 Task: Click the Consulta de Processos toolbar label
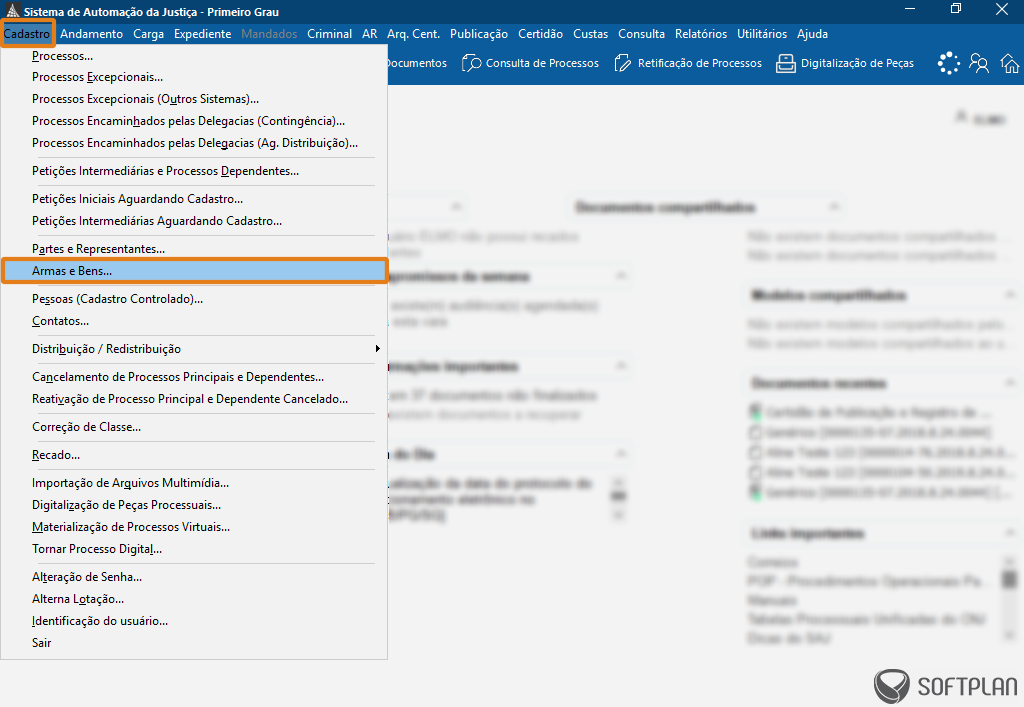click(x=542, y=63)
